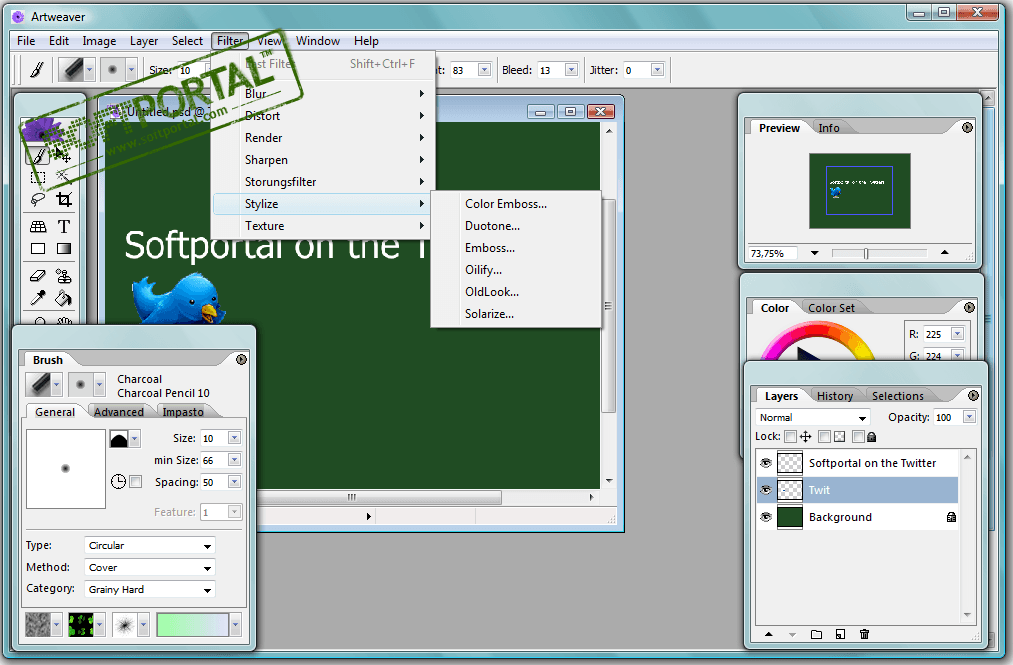Screen dimensions: 1013x665
Task: Expand the Jitter value dropdown
Action: click(x=657, y=70)
